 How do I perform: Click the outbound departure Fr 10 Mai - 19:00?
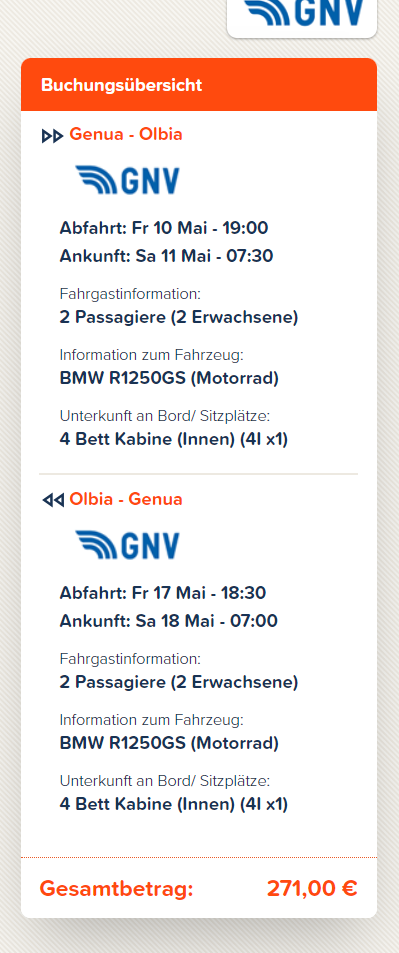tap(164, 229)
